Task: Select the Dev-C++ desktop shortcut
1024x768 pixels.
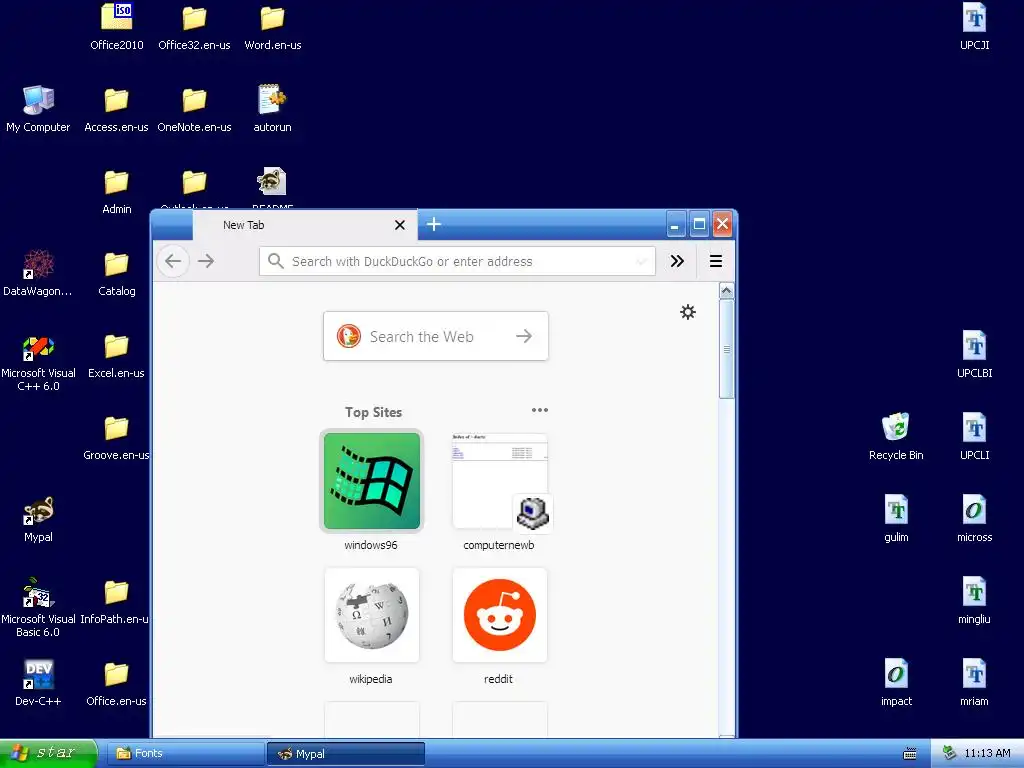Action: 38,675
